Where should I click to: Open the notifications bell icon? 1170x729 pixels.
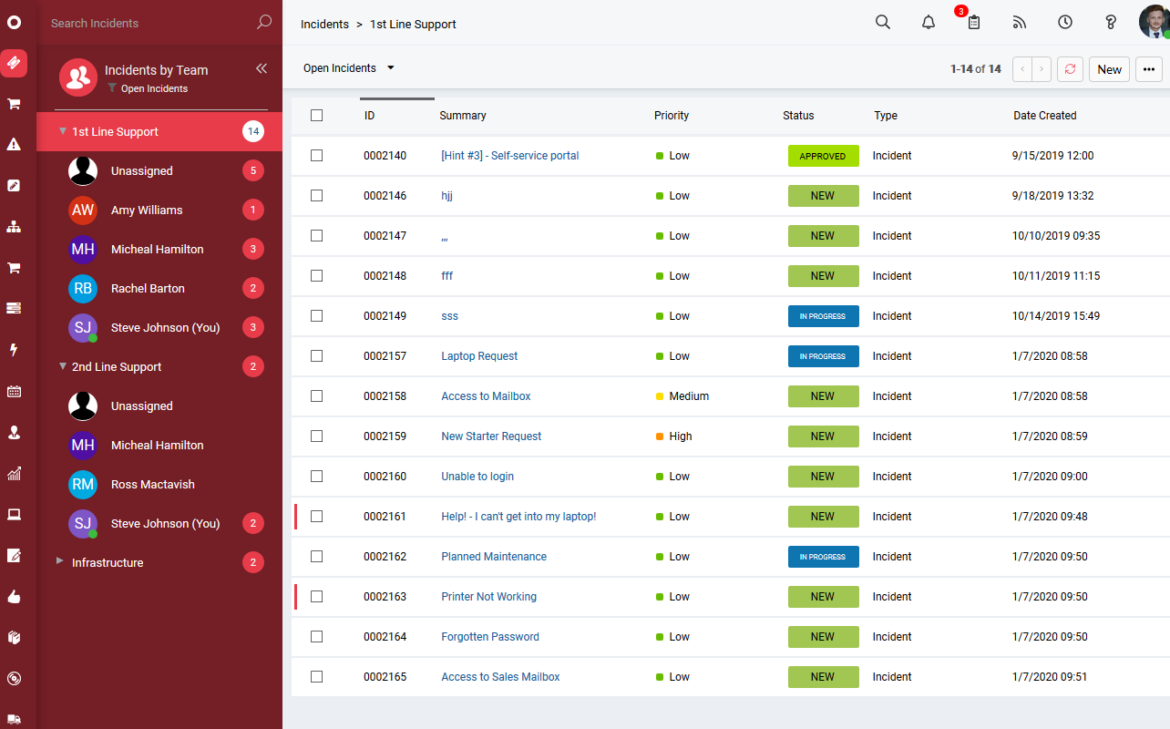(x=928, y=23)
